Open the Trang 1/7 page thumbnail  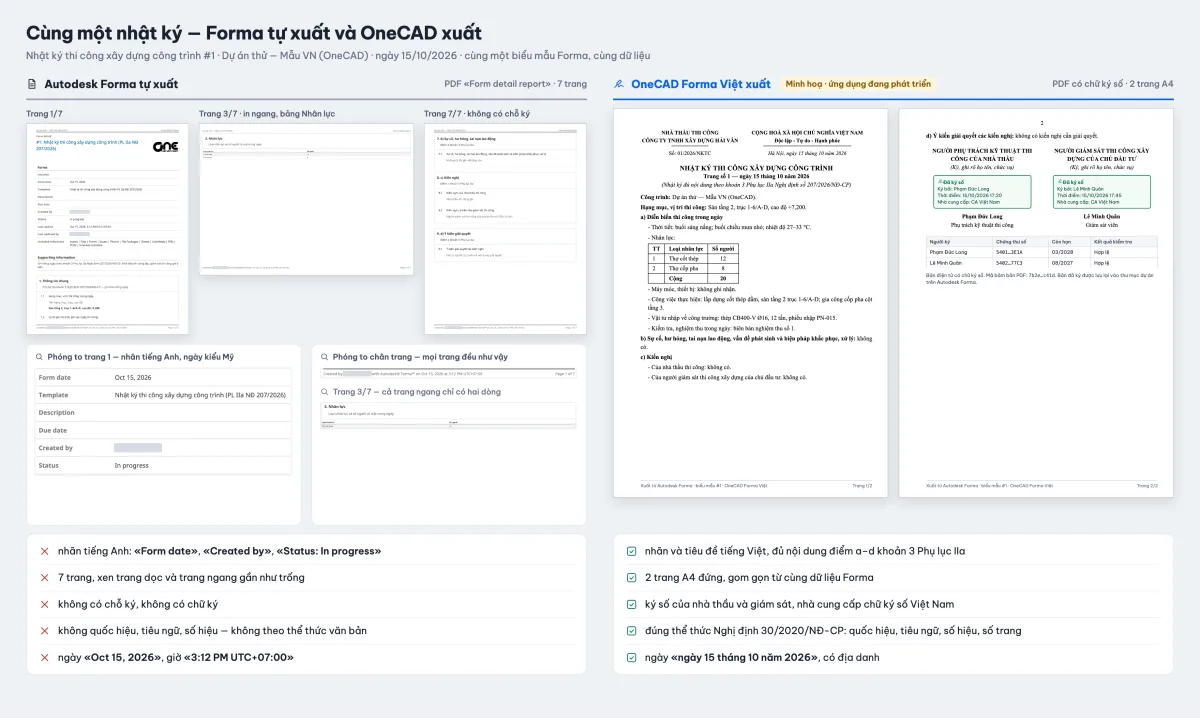(107, 229)
